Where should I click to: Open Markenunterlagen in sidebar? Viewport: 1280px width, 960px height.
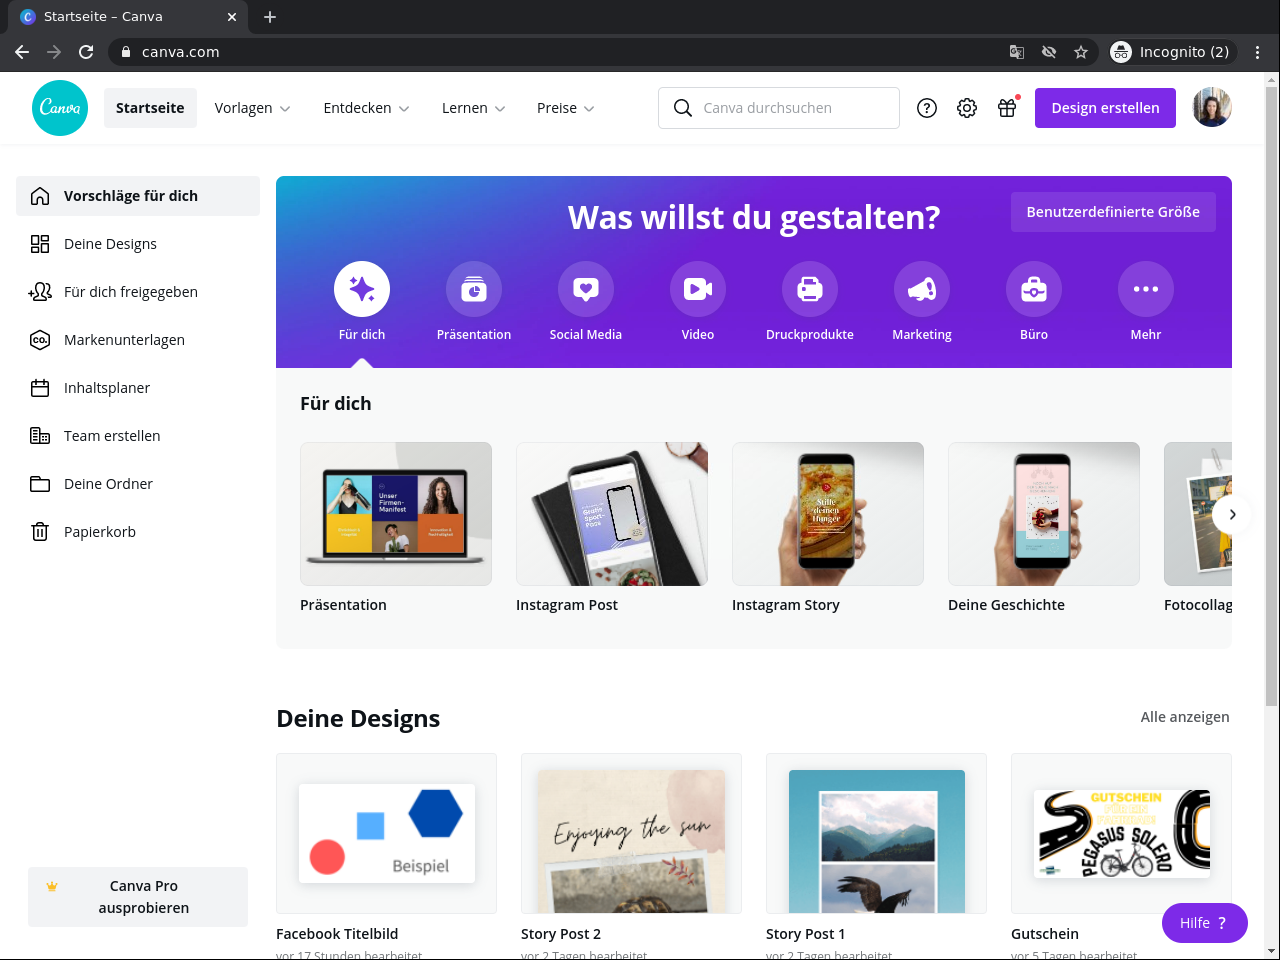(x=138, y=340)
